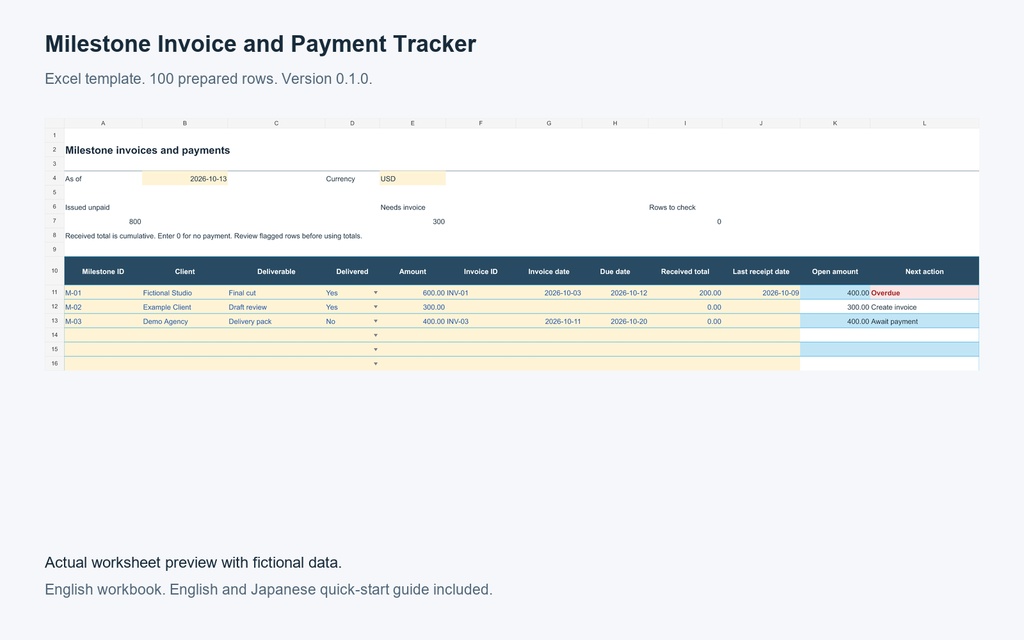The height and width of the screenshot is (640, 1024).
Task: Expand the Delivered dropdown in row 15
Action: pos(376,349)
